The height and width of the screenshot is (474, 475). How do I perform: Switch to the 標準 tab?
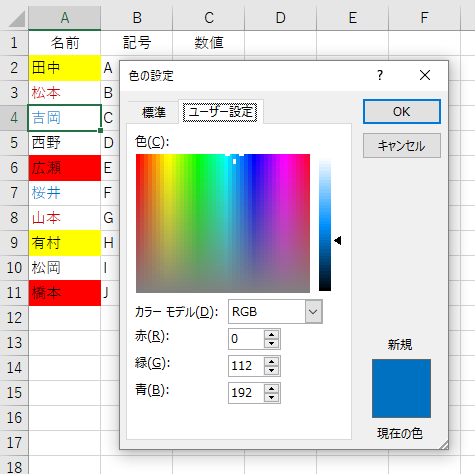(154, 112)
